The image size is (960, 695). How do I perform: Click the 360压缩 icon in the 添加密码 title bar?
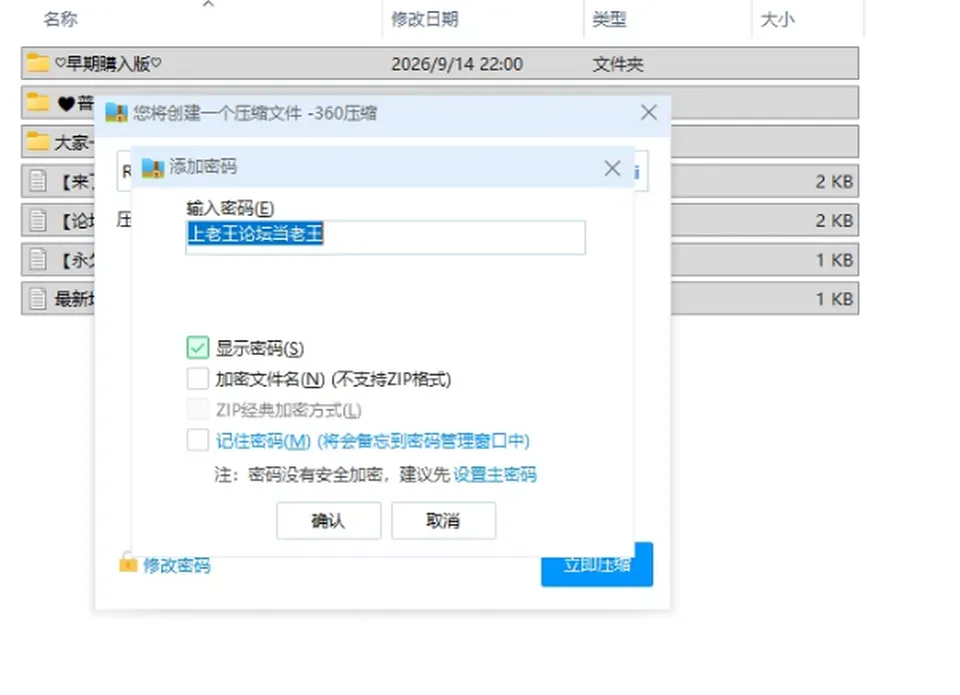(152, 167)
